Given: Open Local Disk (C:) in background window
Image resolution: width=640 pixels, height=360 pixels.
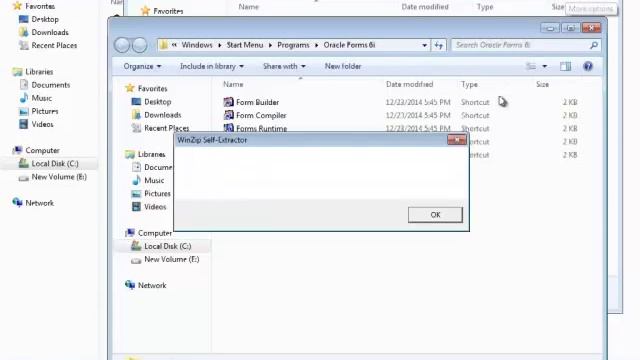Looking at the screenshot, I should pyautogui.click(x=49, y=164).
